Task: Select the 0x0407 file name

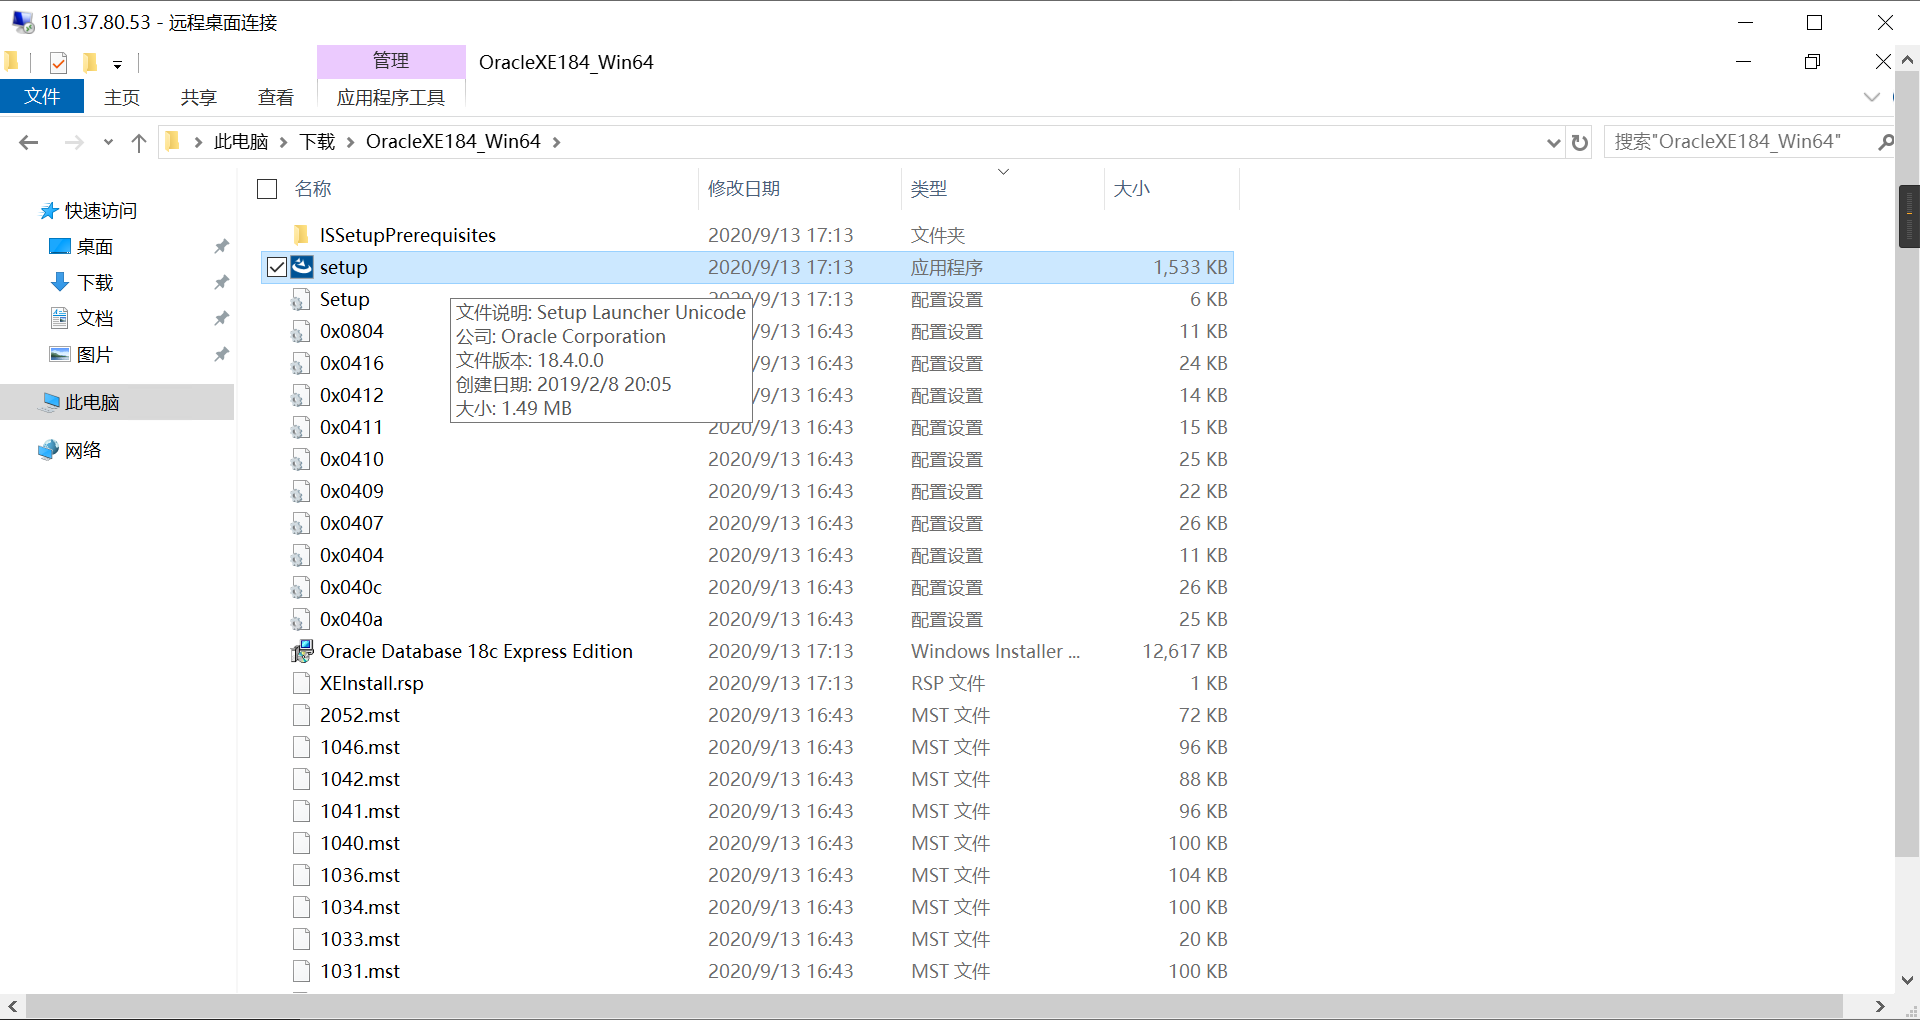Action: 352,523
